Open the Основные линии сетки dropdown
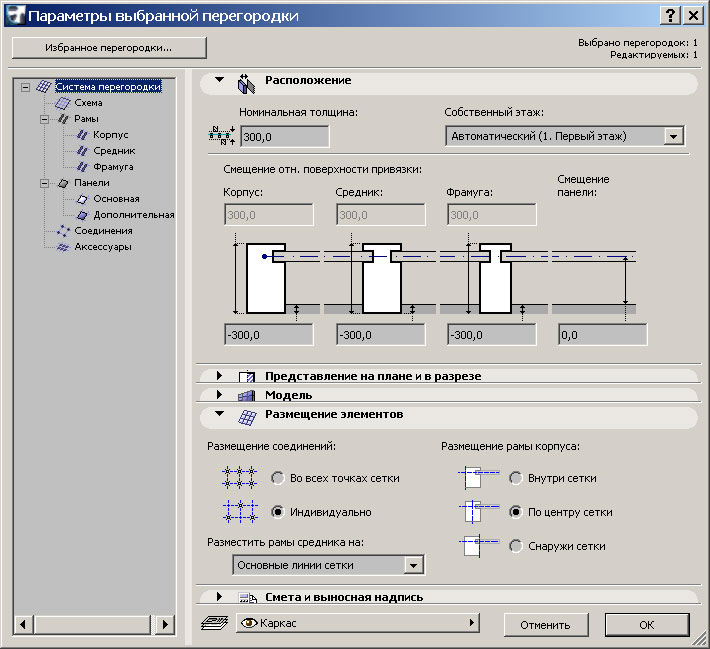 pos(413,566)
